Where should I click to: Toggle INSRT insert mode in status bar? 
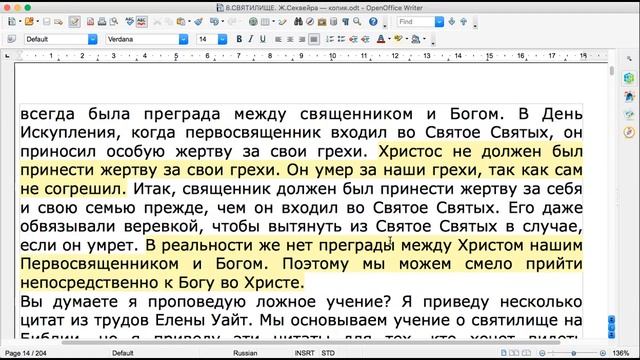[304, 353]
